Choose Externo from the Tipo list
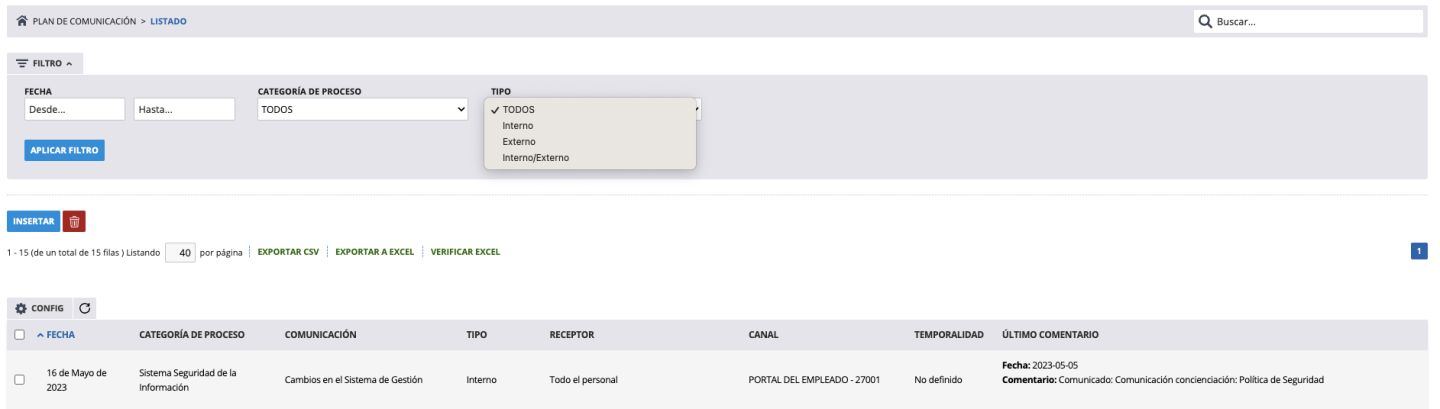Viewport: 1440px width, 409px height. (x=519, y=142)
